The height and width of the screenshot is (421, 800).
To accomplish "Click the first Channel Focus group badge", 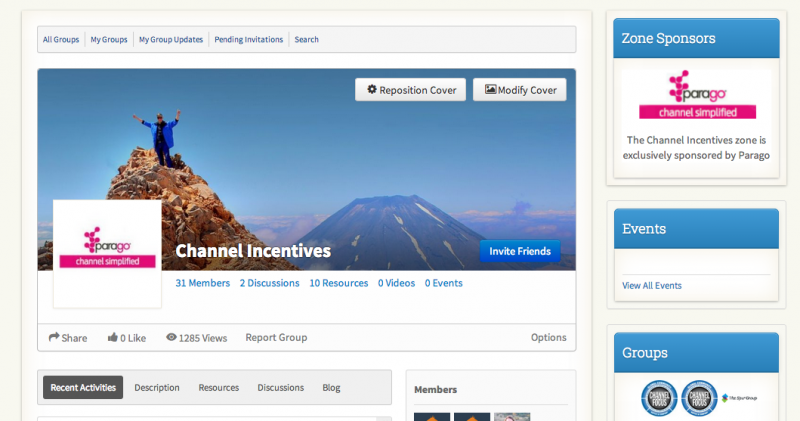I will [659, 398].
